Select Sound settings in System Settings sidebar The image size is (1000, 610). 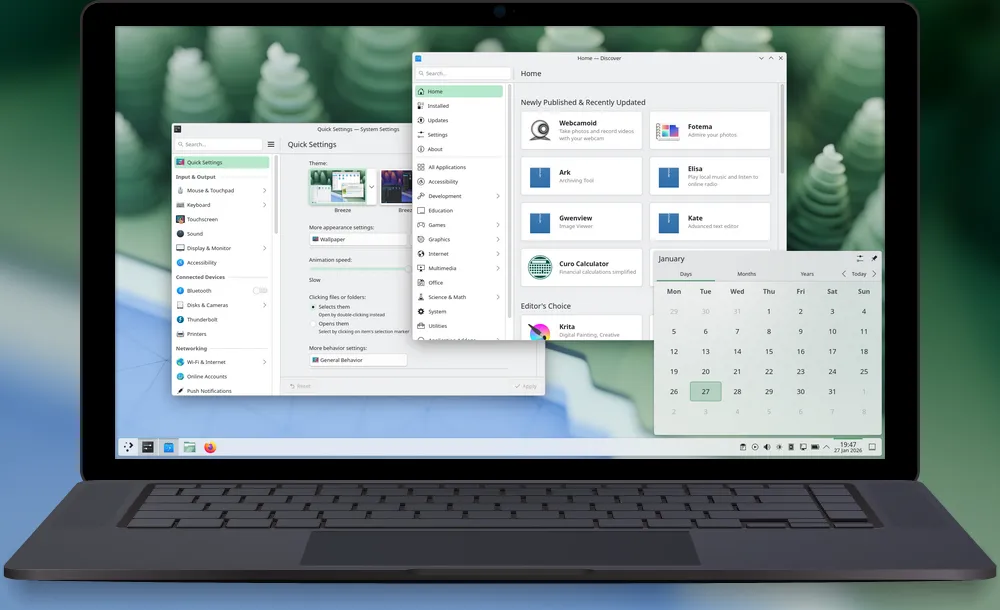(x=198, y=233)
